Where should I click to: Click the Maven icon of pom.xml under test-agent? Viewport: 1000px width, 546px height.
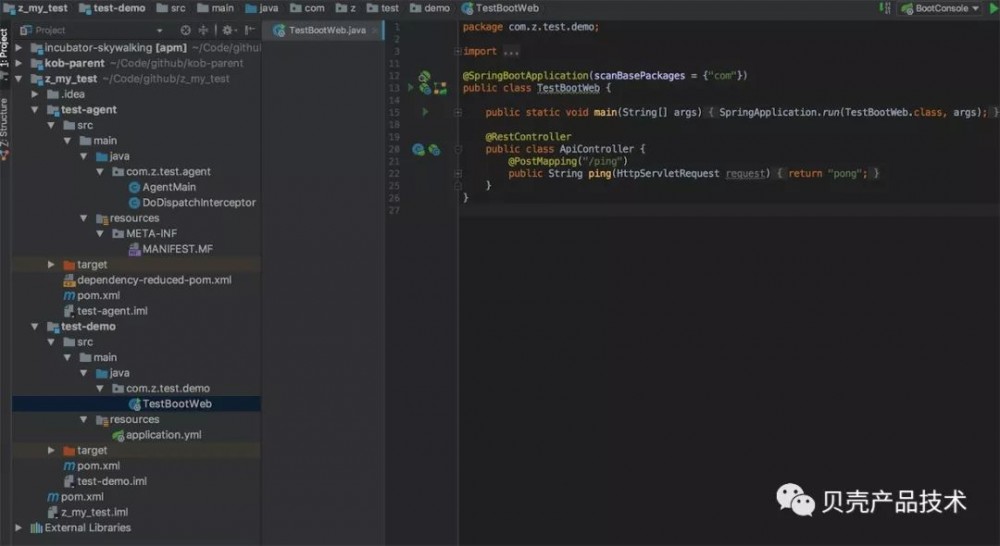70,296
